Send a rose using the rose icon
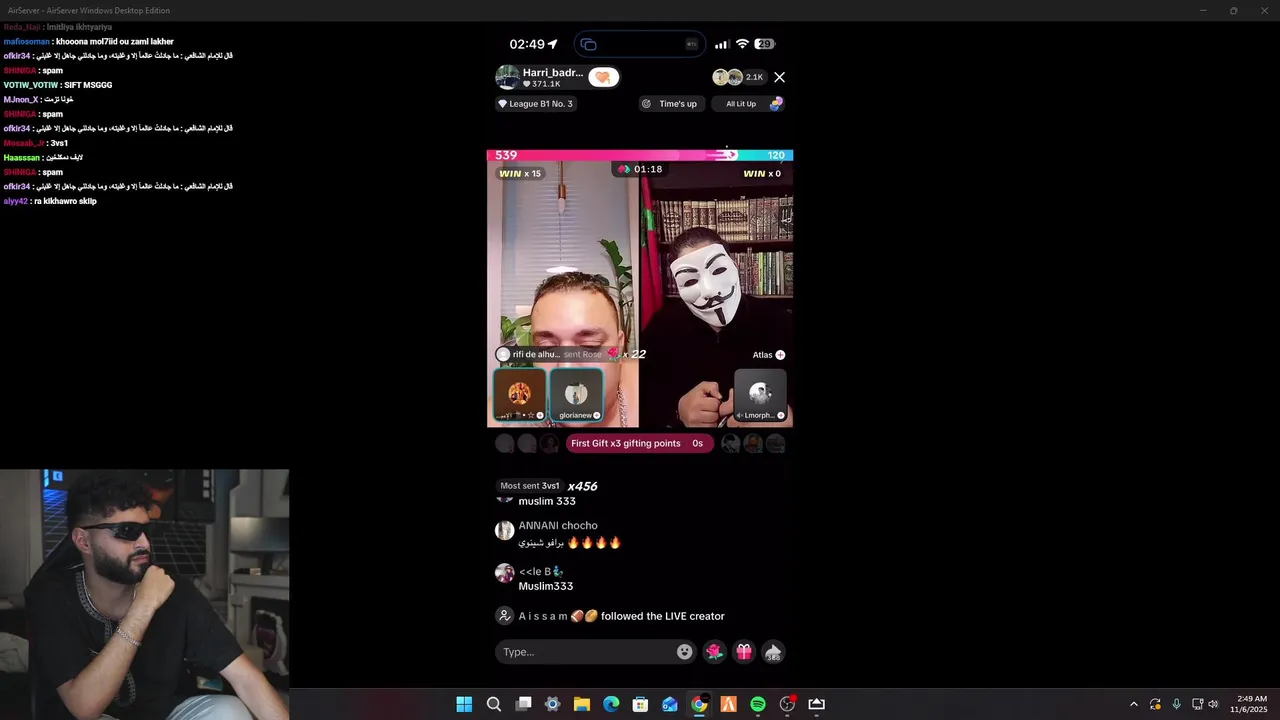This screenshot has height=720, width=1280. (x=714, y=652)
